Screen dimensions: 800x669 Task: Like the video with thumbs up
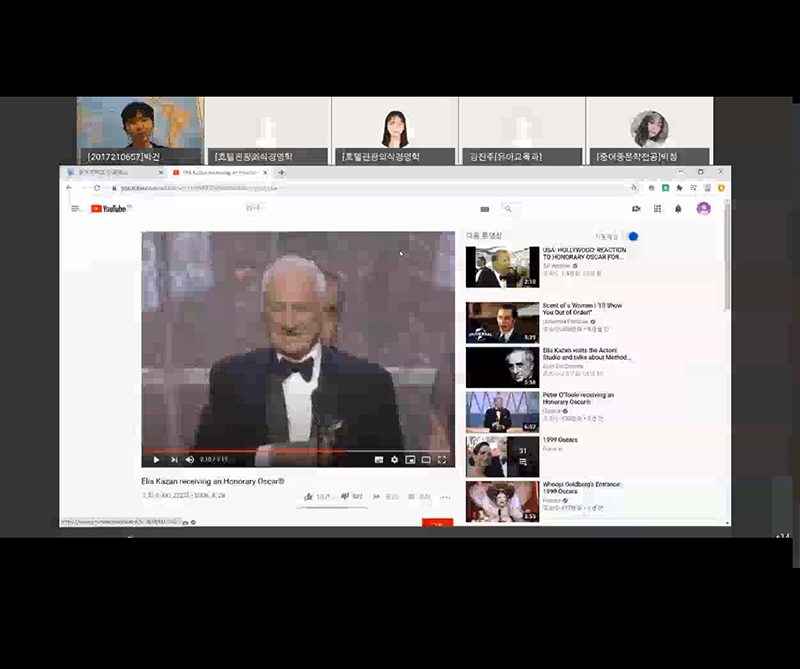tap(308, 497)
